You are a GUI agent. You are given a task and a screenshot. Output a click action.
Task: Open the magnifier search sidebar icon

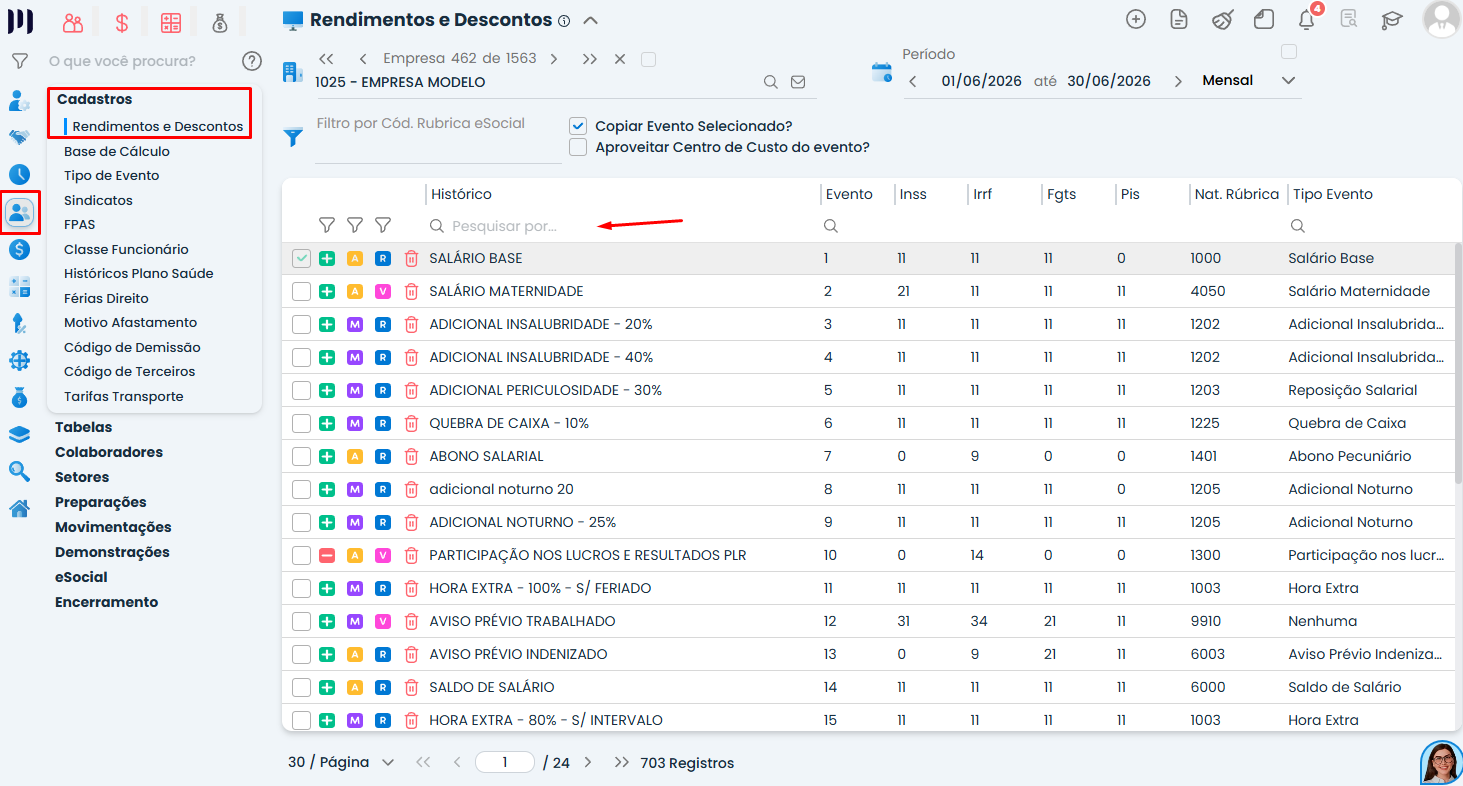(x=19, y=471)
